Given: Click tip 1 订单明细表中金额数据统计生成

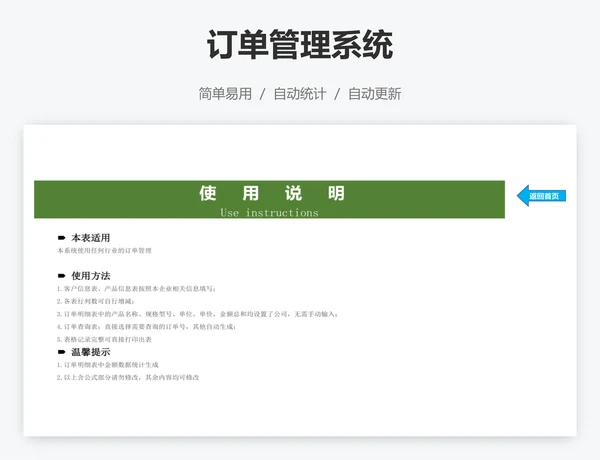Looking at the screenshot, I should pos(108,365).
